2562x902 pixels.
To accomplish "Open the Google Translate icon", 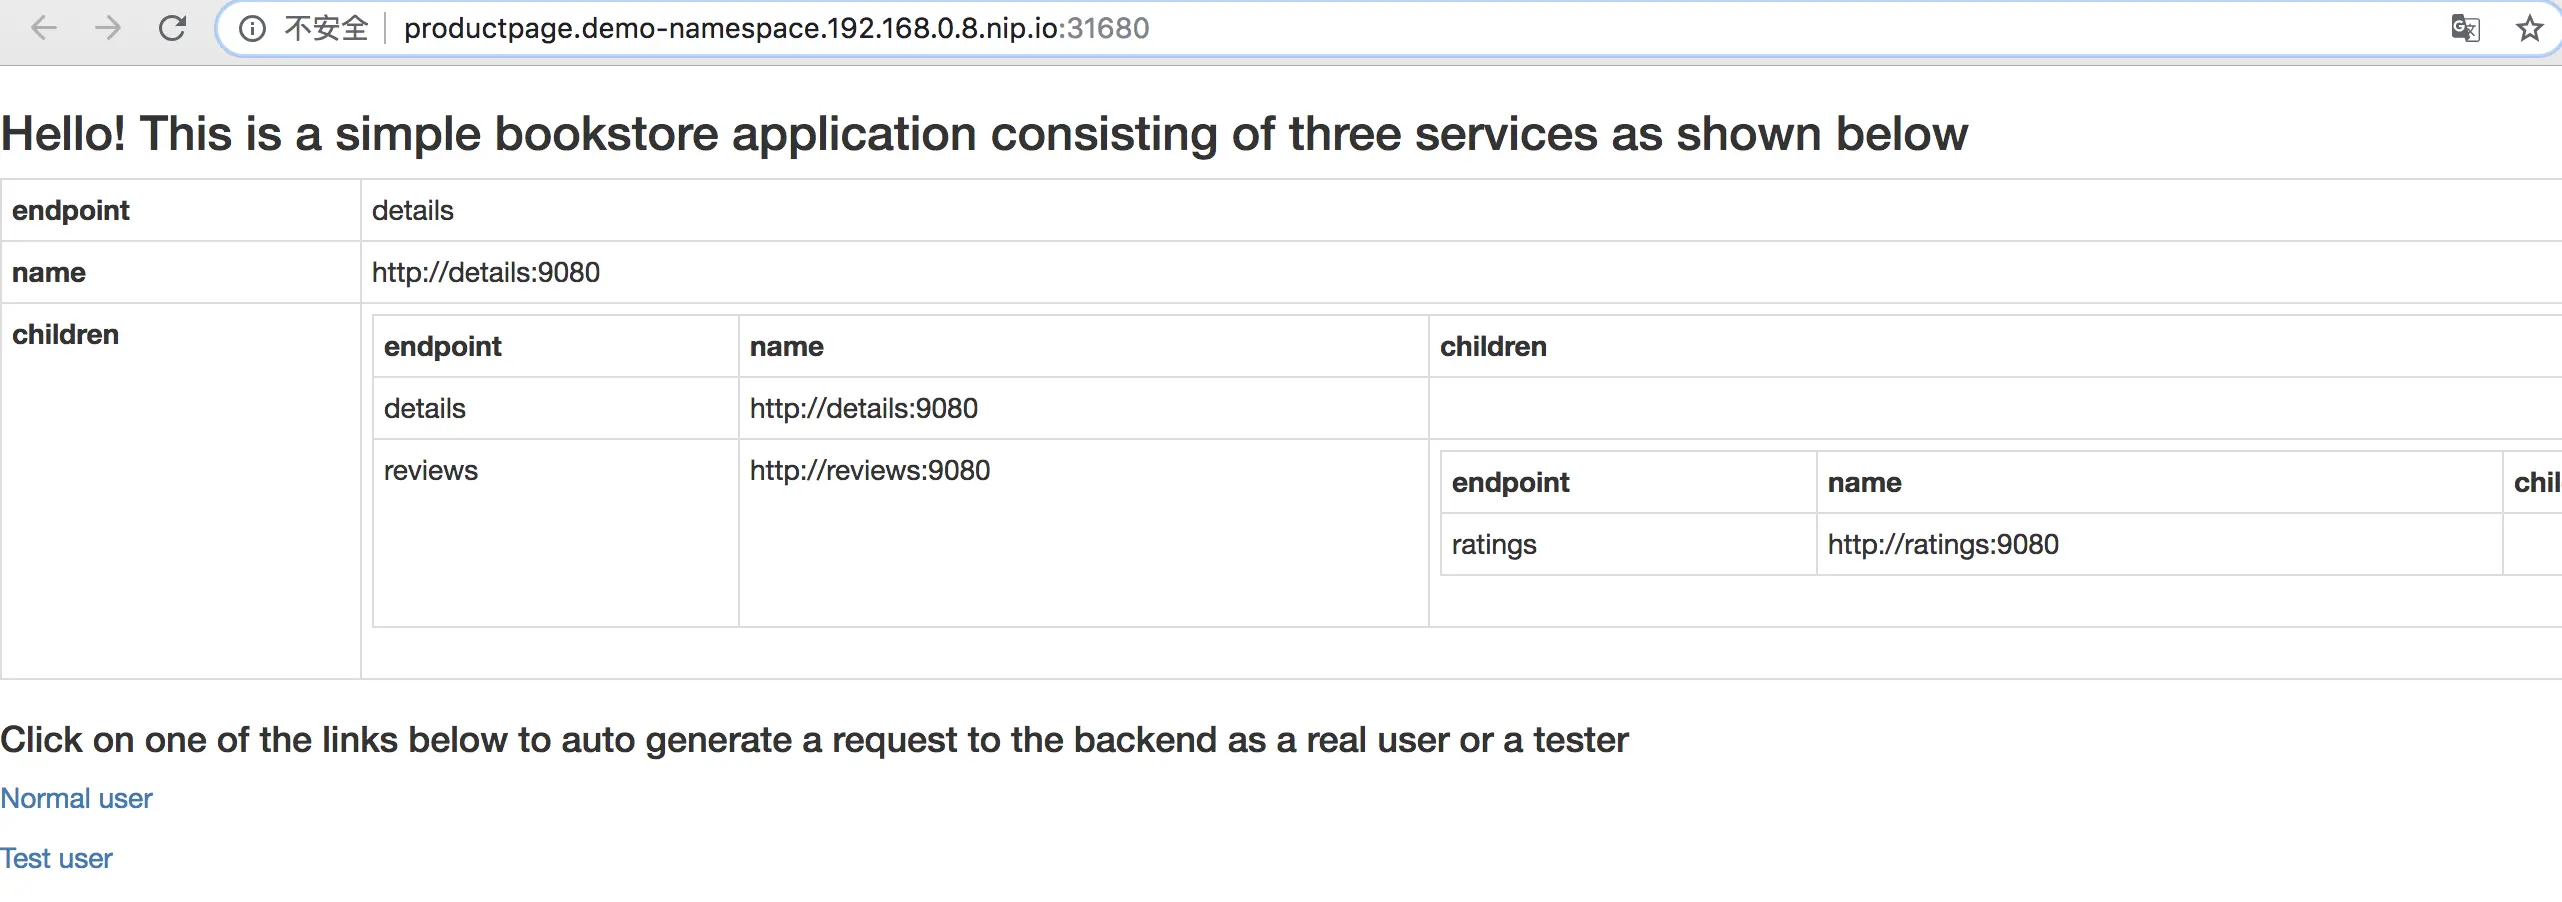I will (2465, 28).
